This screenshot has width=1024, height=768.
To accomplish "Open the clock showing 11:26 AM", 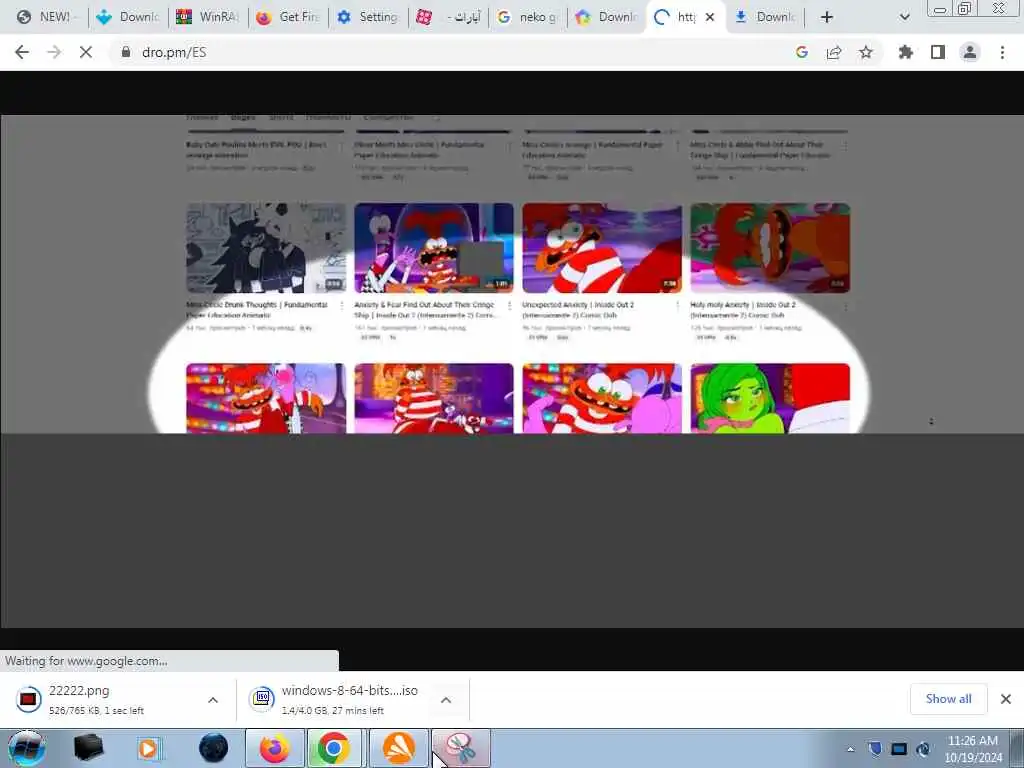I will pyautogui.click(x=973, y=748).
